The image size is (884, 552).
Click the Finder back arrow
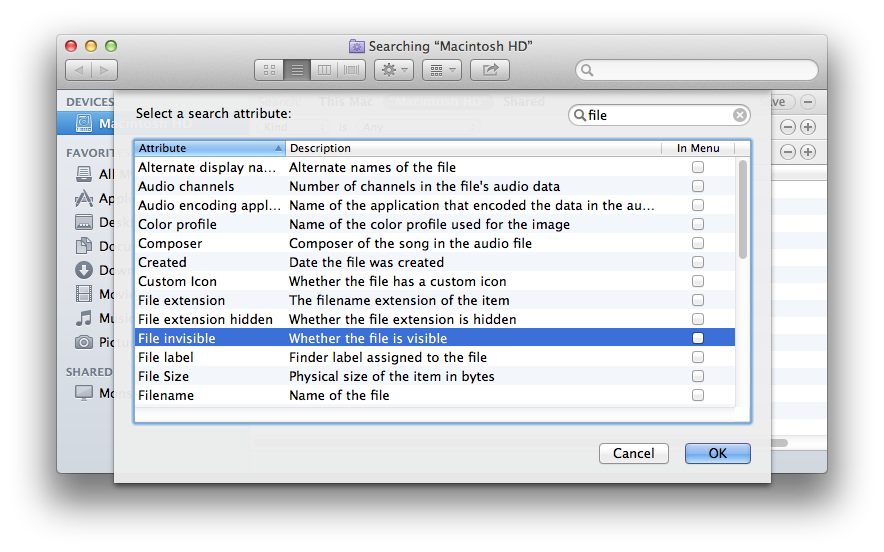click(x=79, y=70)
